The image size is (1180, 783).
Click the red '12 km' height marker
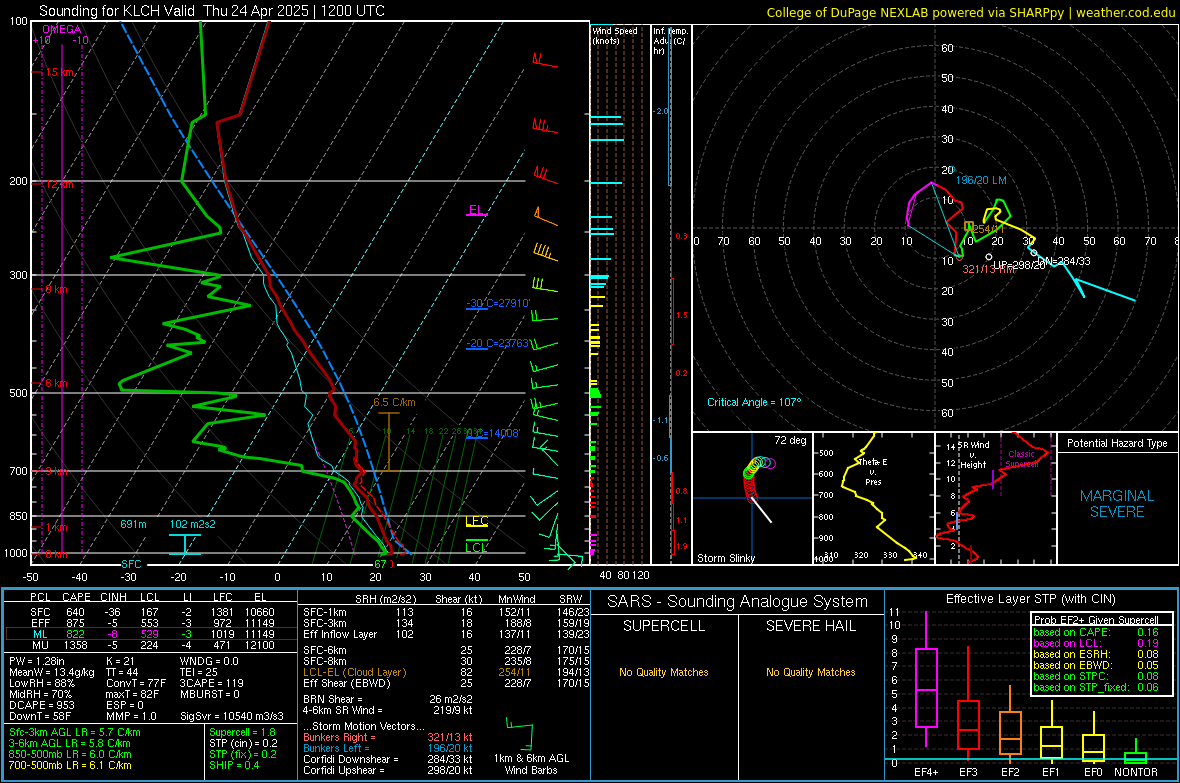pyautogui.click(x=58, y=184)
